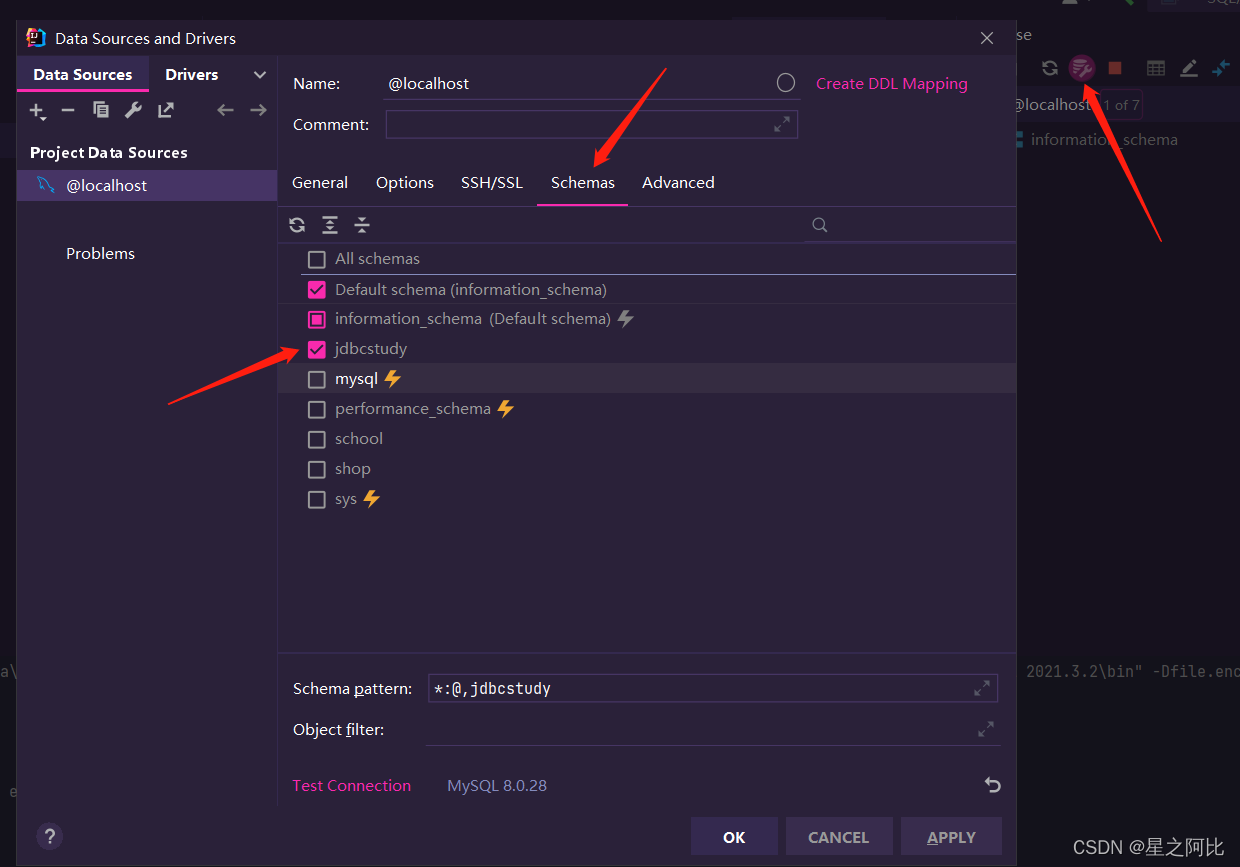Click the CANCEL button

[838, 837]
